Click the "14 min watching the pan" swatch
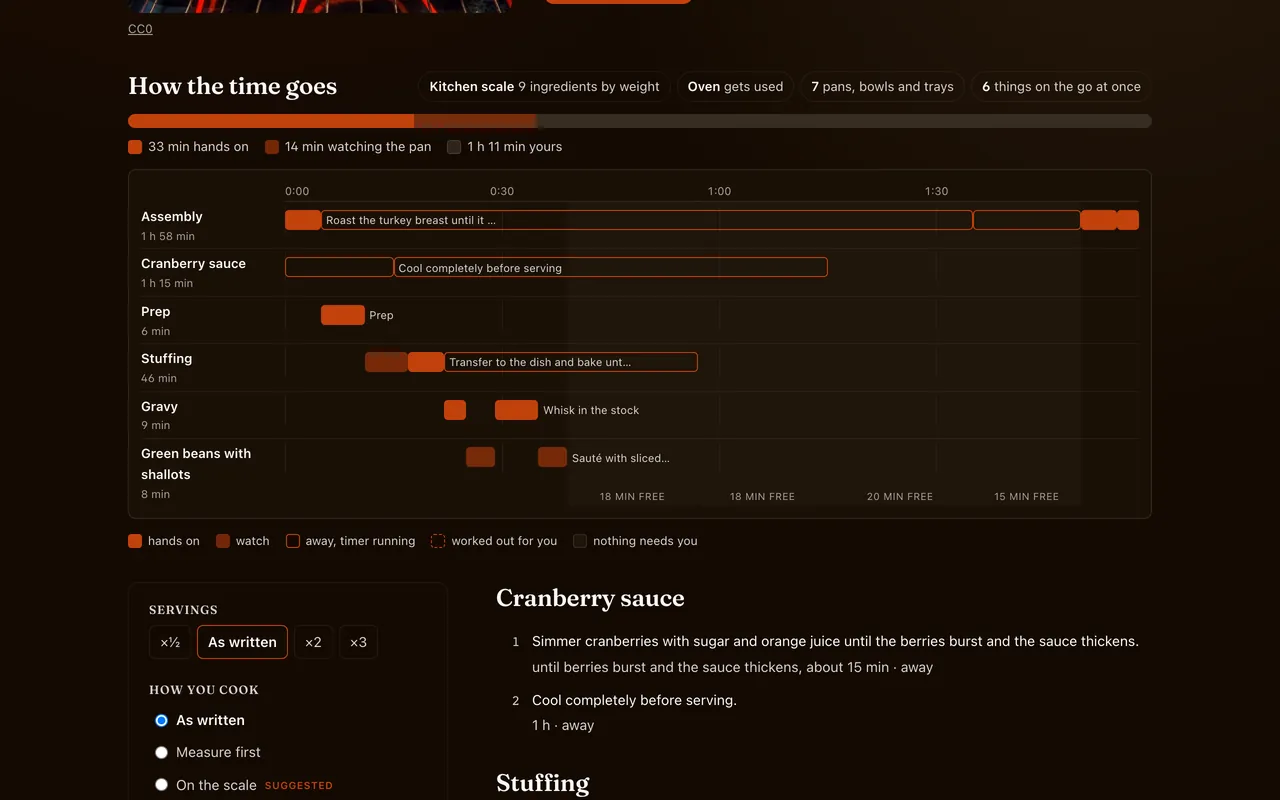Viewport: 1280px width, 800px height. [x=272, y=147]
